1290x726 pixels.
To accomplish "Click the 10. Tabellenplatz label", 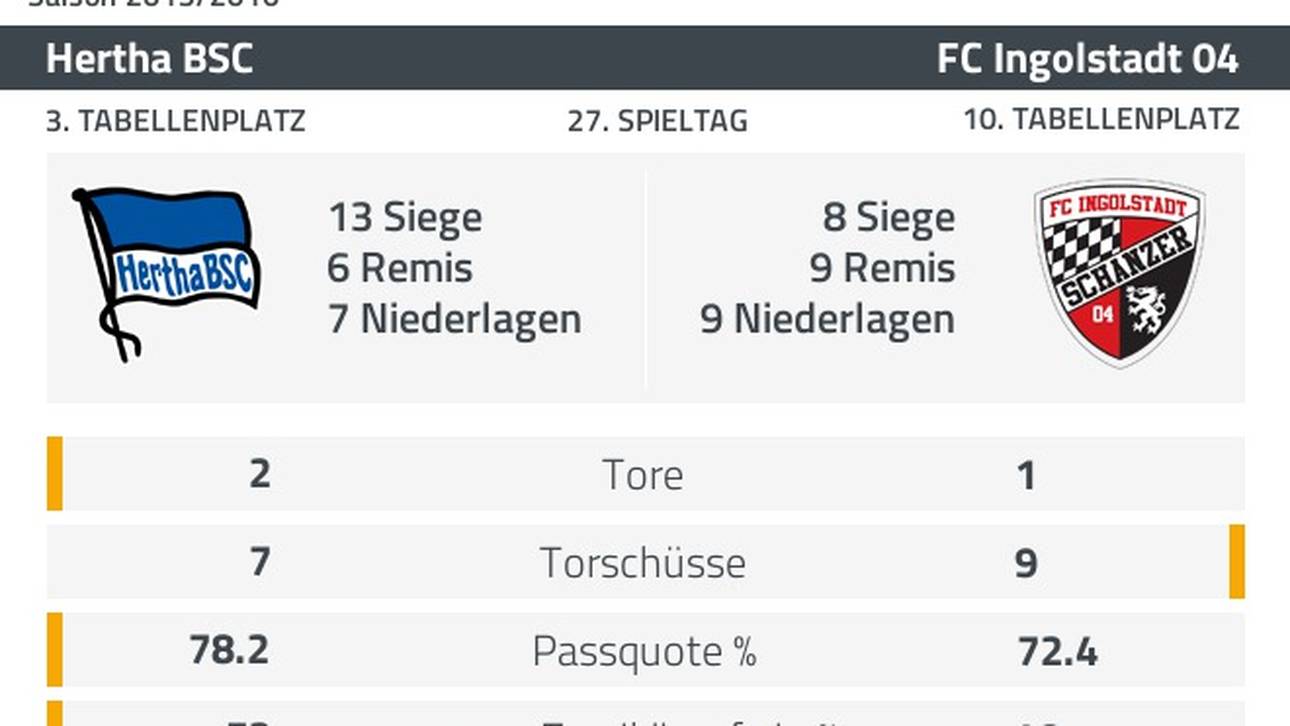I will [1101, 120].
